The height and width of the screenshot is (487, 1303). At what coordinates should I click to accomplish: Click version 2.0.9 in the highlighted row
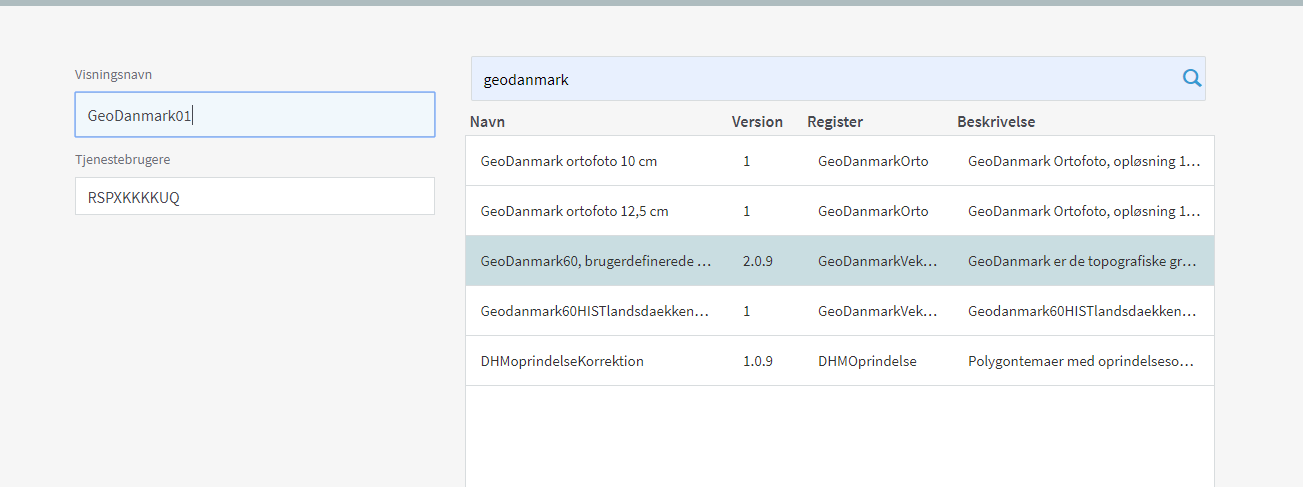(x=758, y=261)
